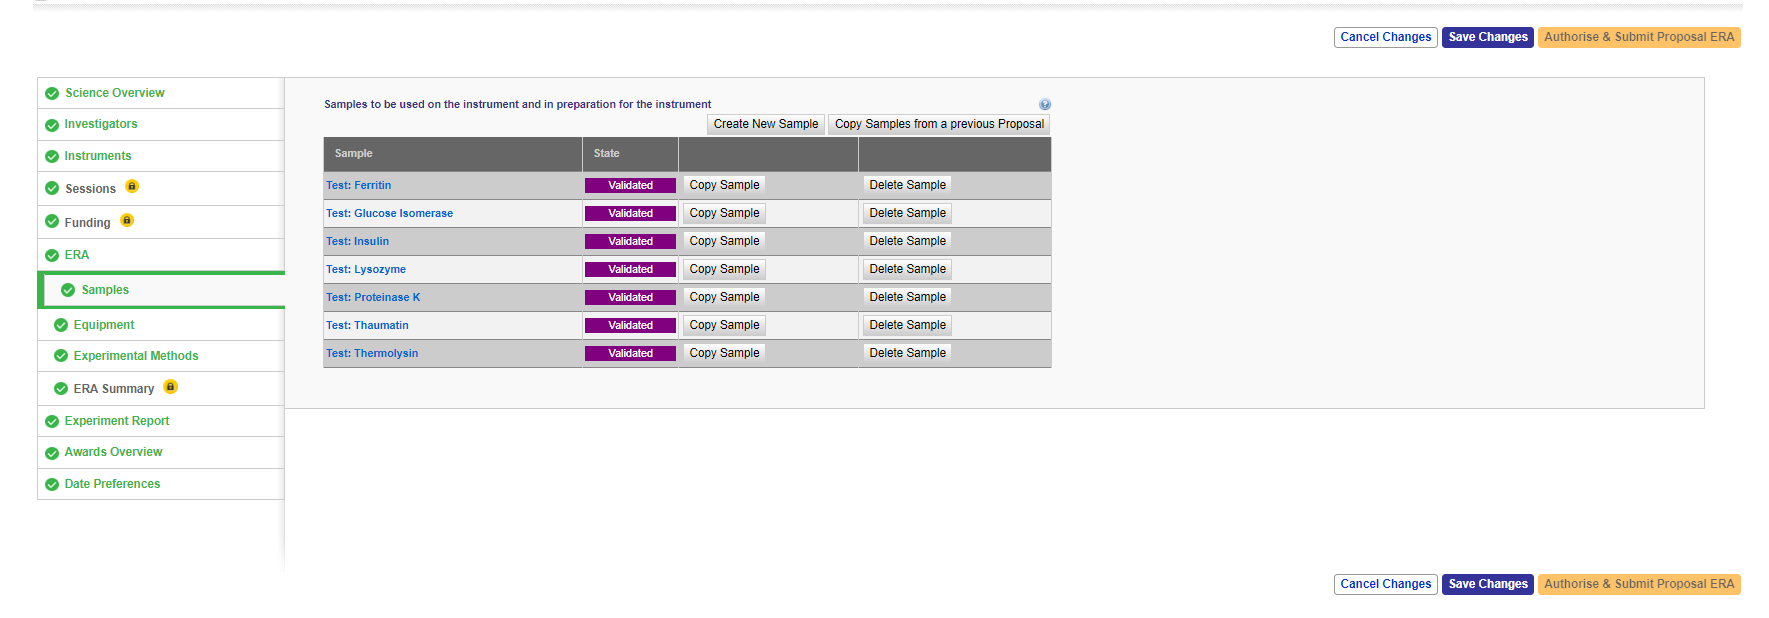Viewport: 1769px width, 618px height.
Task: Click green checkmark icon beside Science Overview
Action: [52, 93]
